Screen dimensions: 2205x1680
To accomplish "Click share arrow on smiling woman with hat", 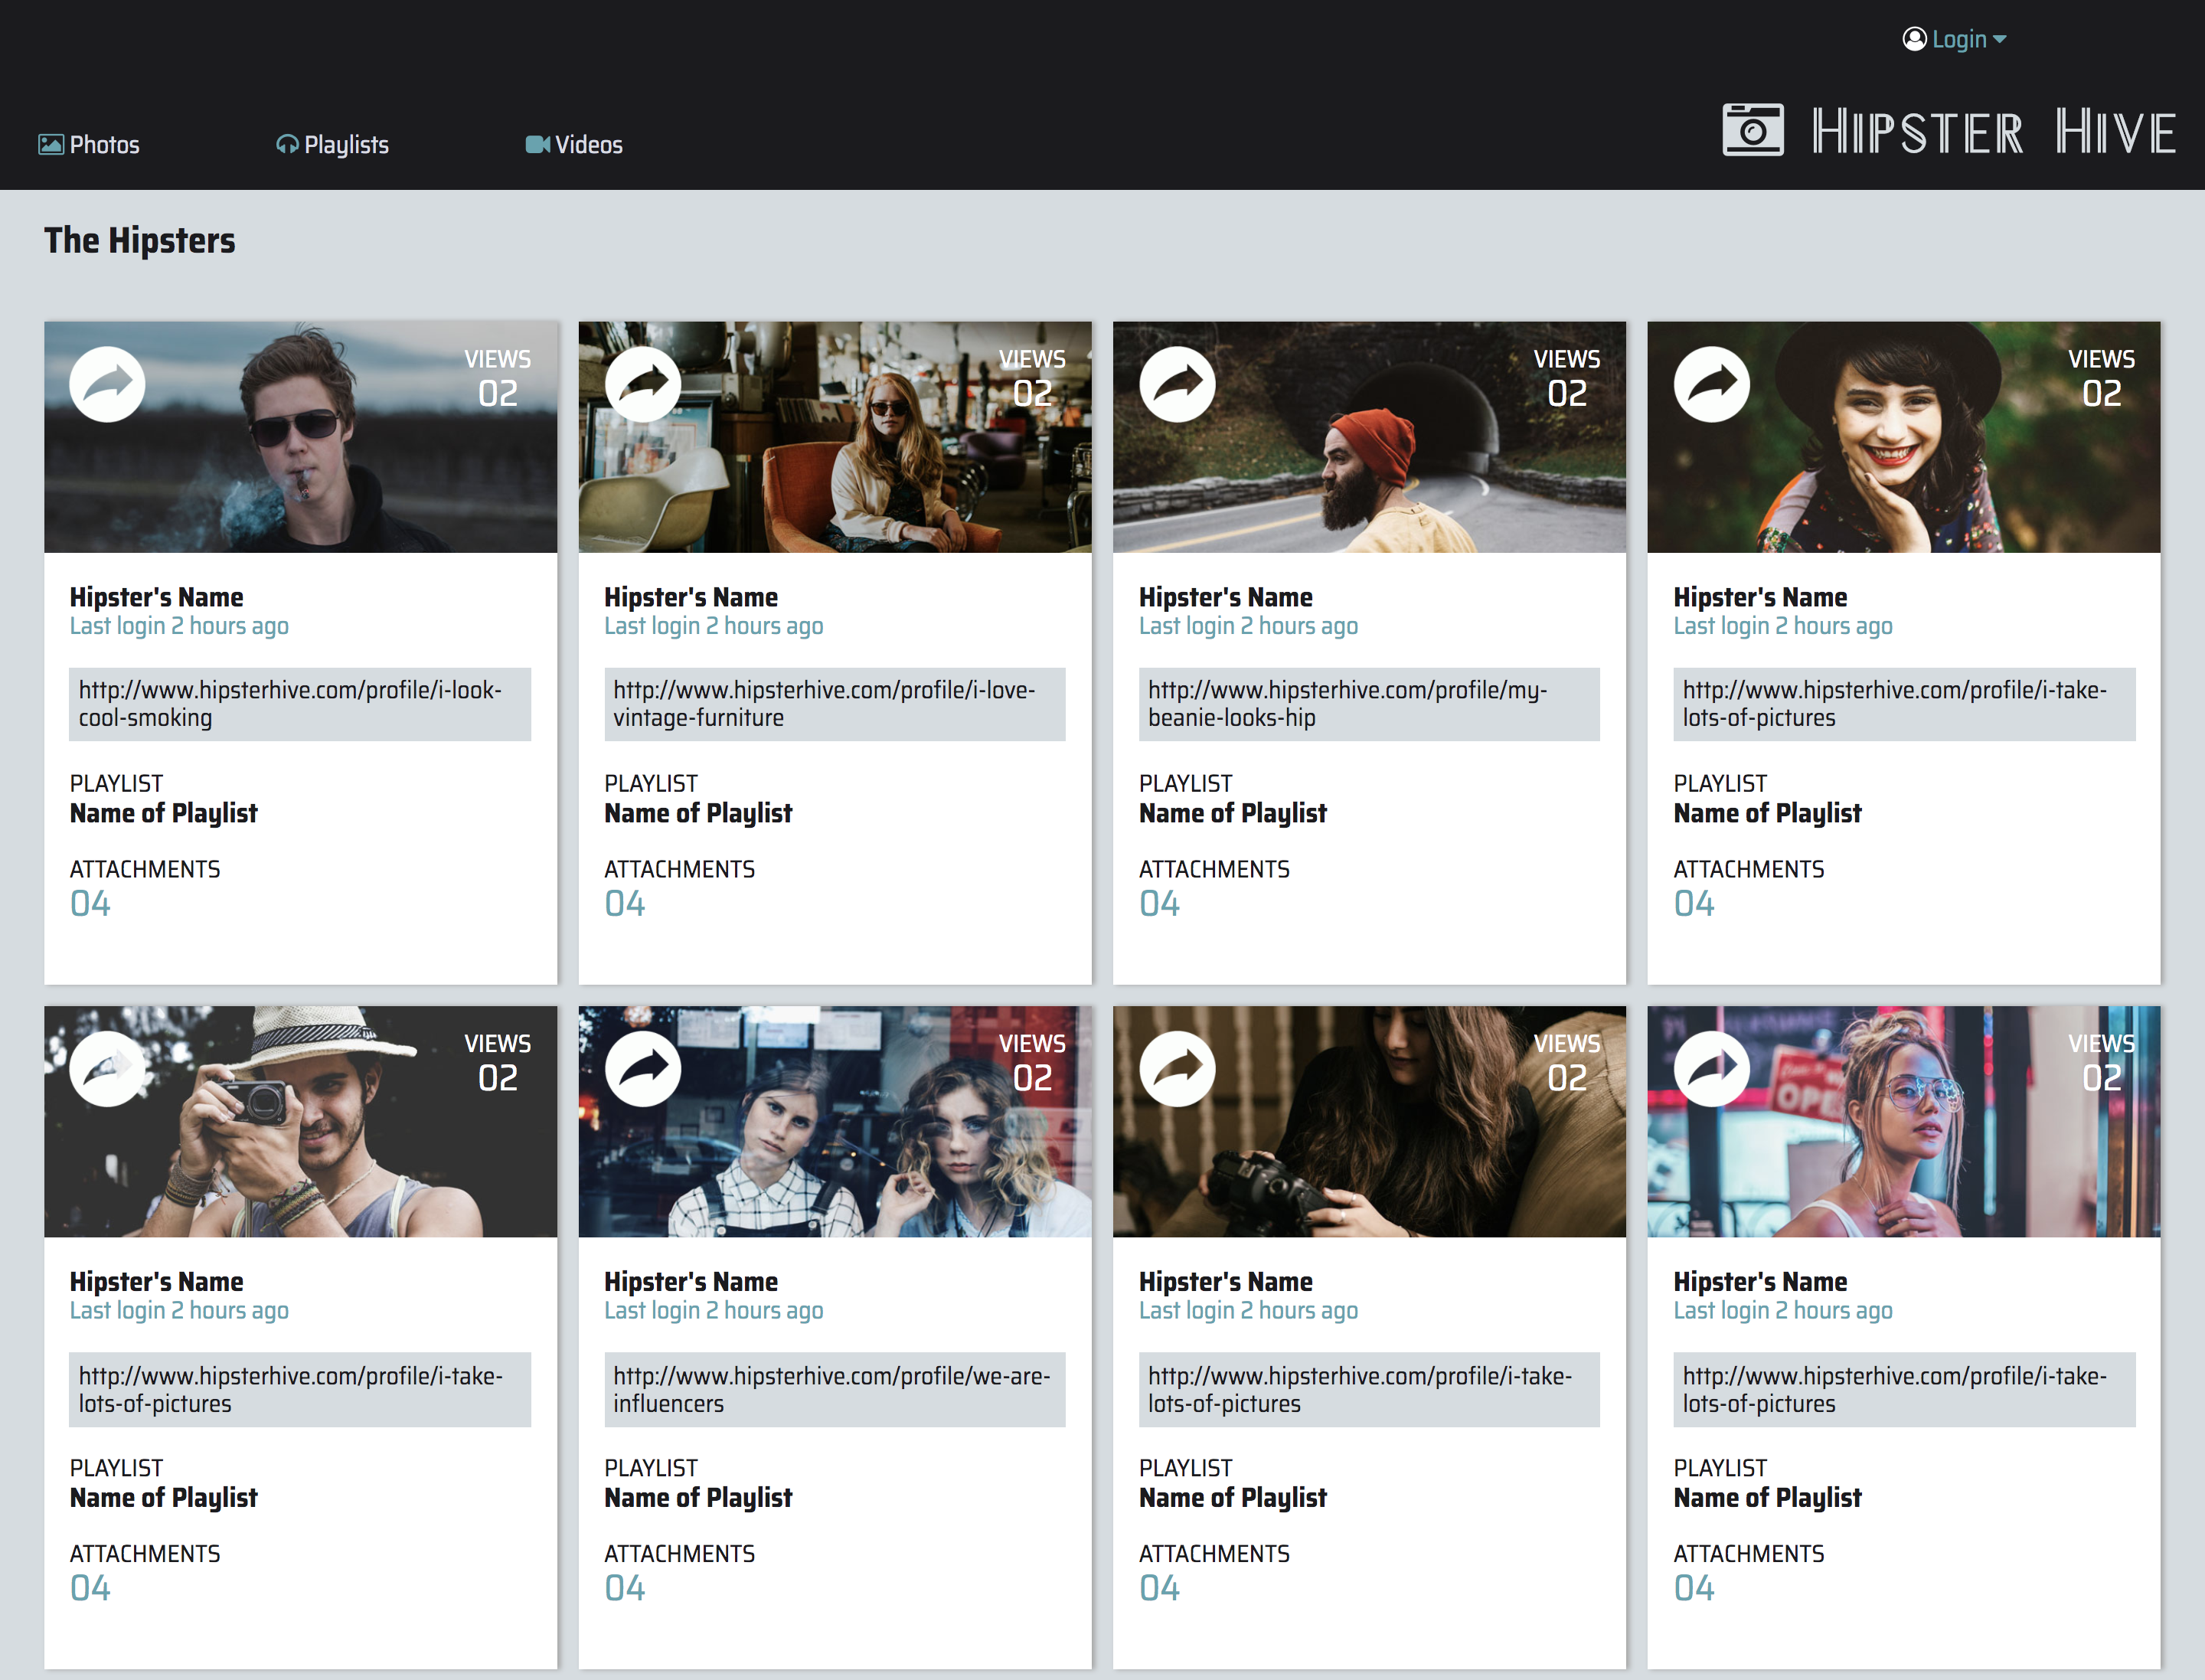I will click(x=1711, y=384).
